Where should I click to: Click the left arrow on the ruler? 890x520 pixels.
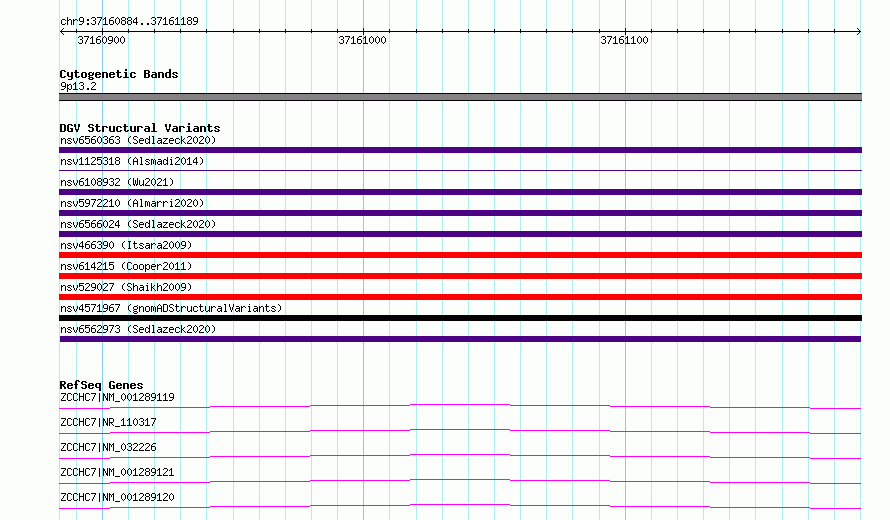tap(62, 32)
